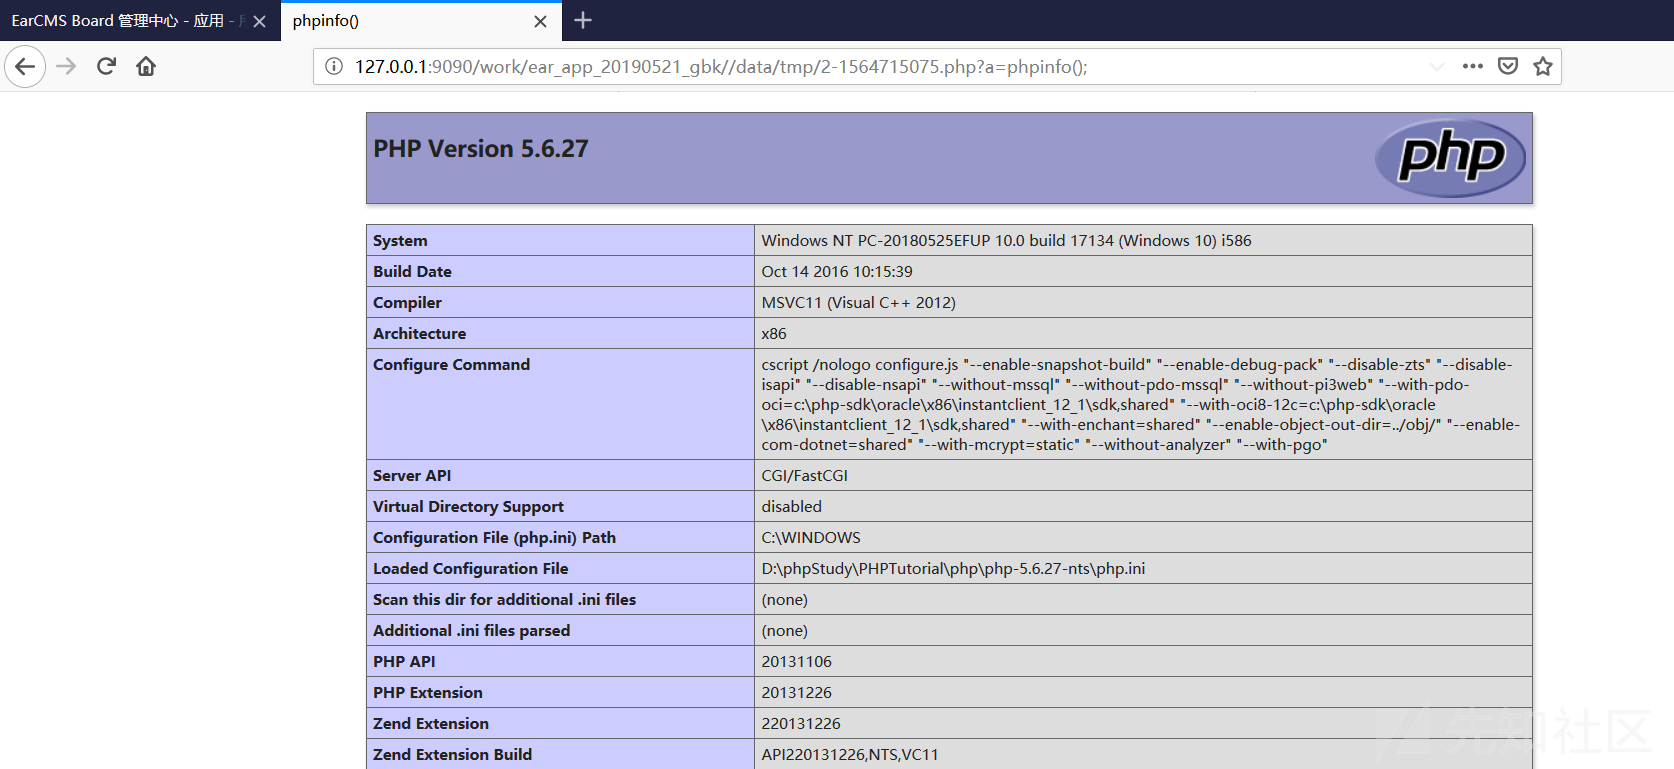Click the x86 architecture value
Screen dimensions: 1674x769
pos(774,334)
